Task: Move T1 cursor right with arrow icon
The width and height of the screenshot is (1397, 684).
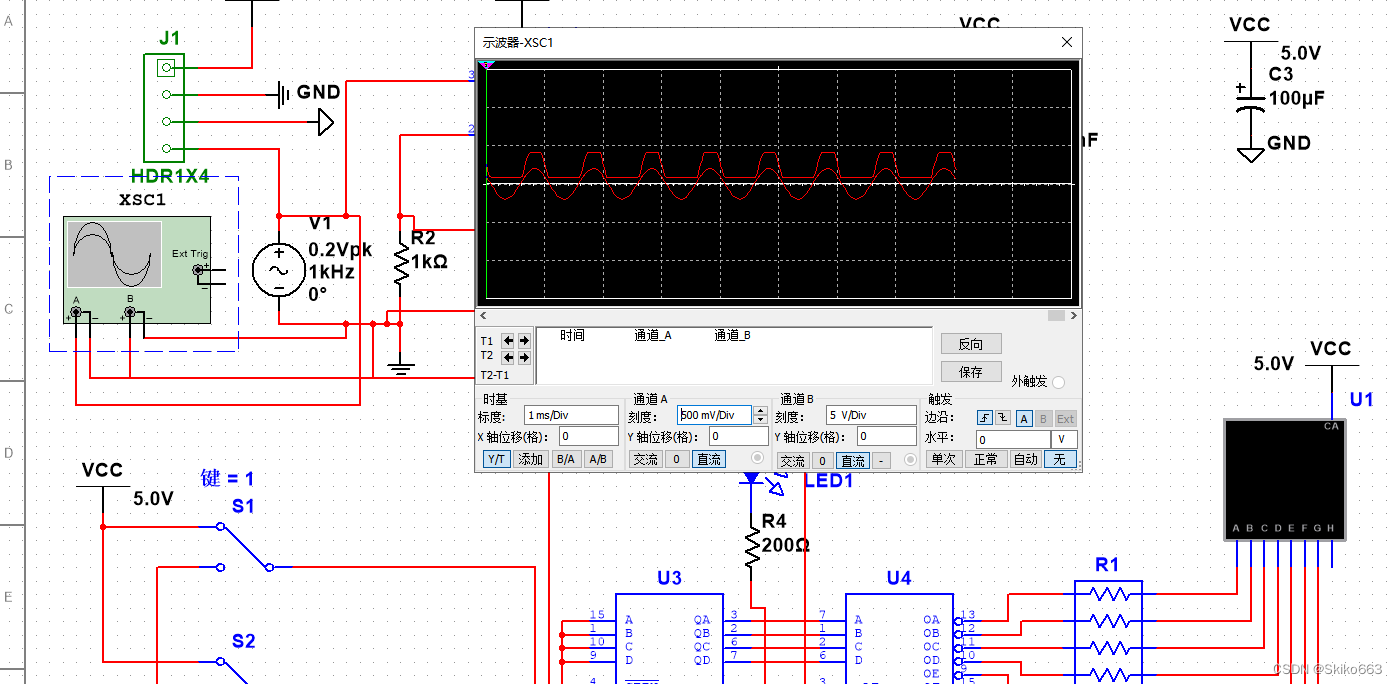Action: (x=522, y=341)
